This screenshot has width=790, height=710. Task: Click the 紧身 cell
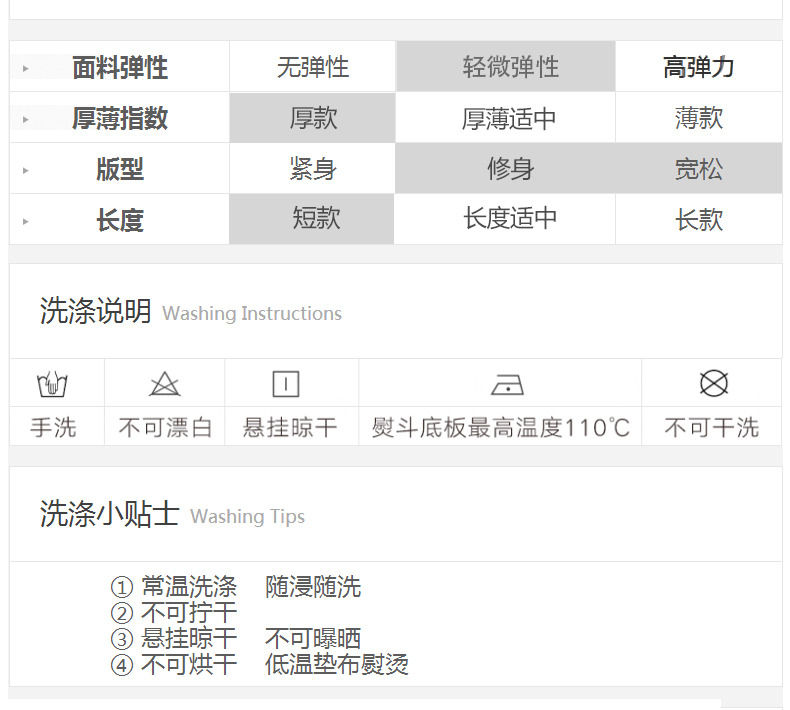(x=312, y=168)
